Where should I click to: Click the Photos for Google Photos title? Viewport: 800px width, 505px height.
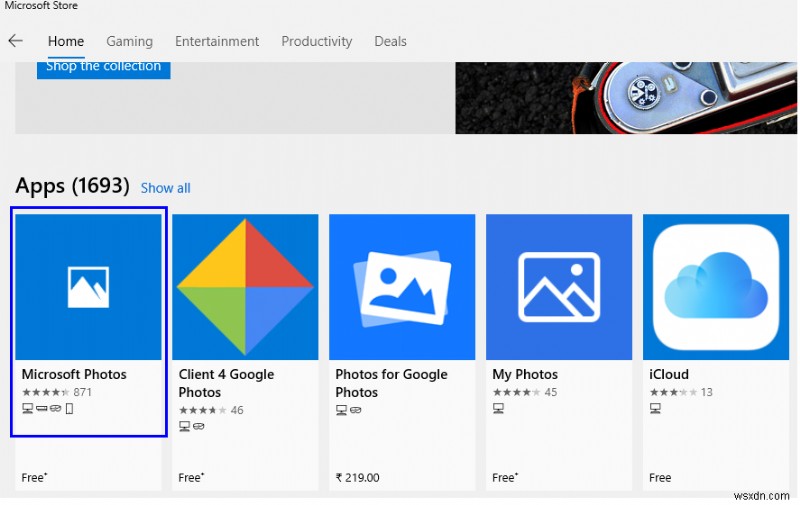click(x=391, y=383)
